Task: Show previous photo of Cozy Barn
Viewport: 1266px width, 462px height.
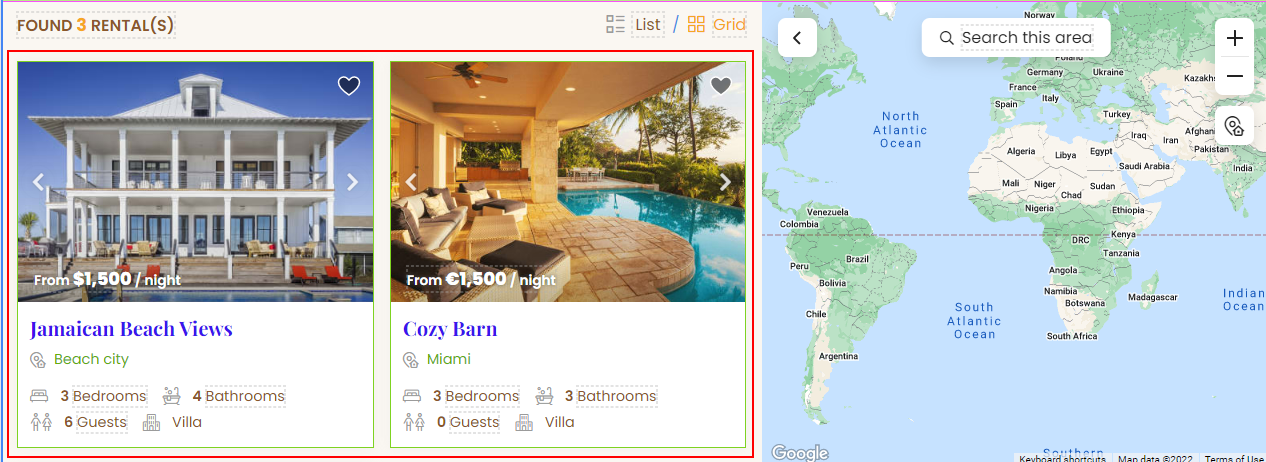Action: pos(411,182)
